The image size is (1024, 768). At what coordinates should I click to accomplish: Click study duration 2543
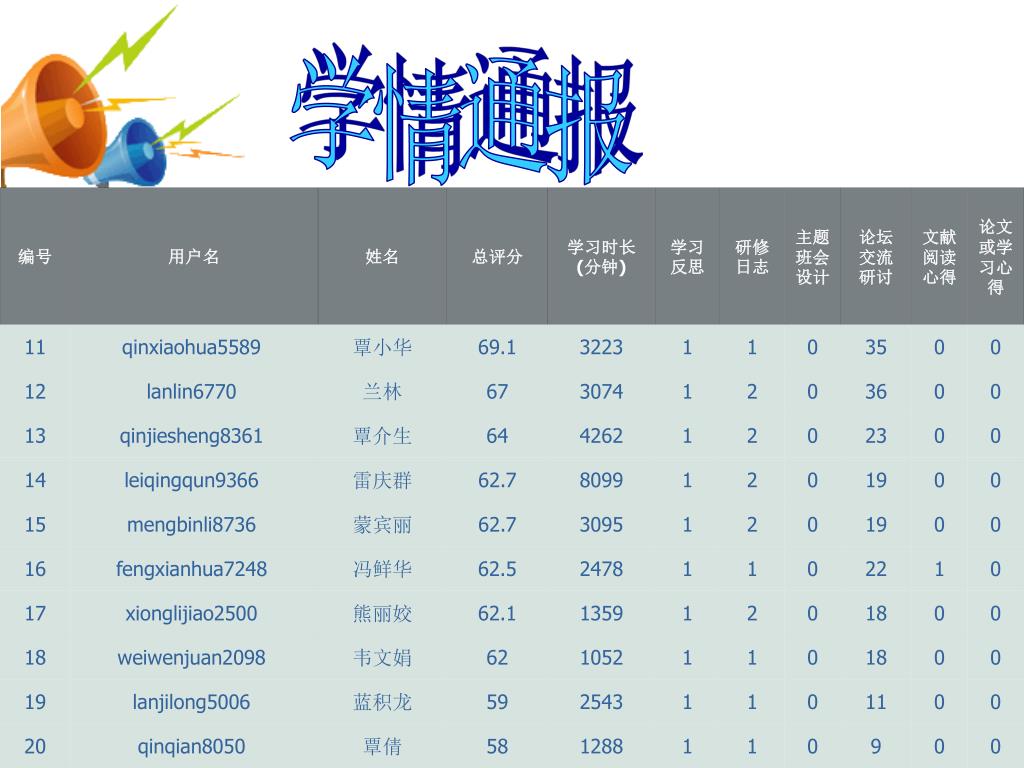(x=601, y=703)
